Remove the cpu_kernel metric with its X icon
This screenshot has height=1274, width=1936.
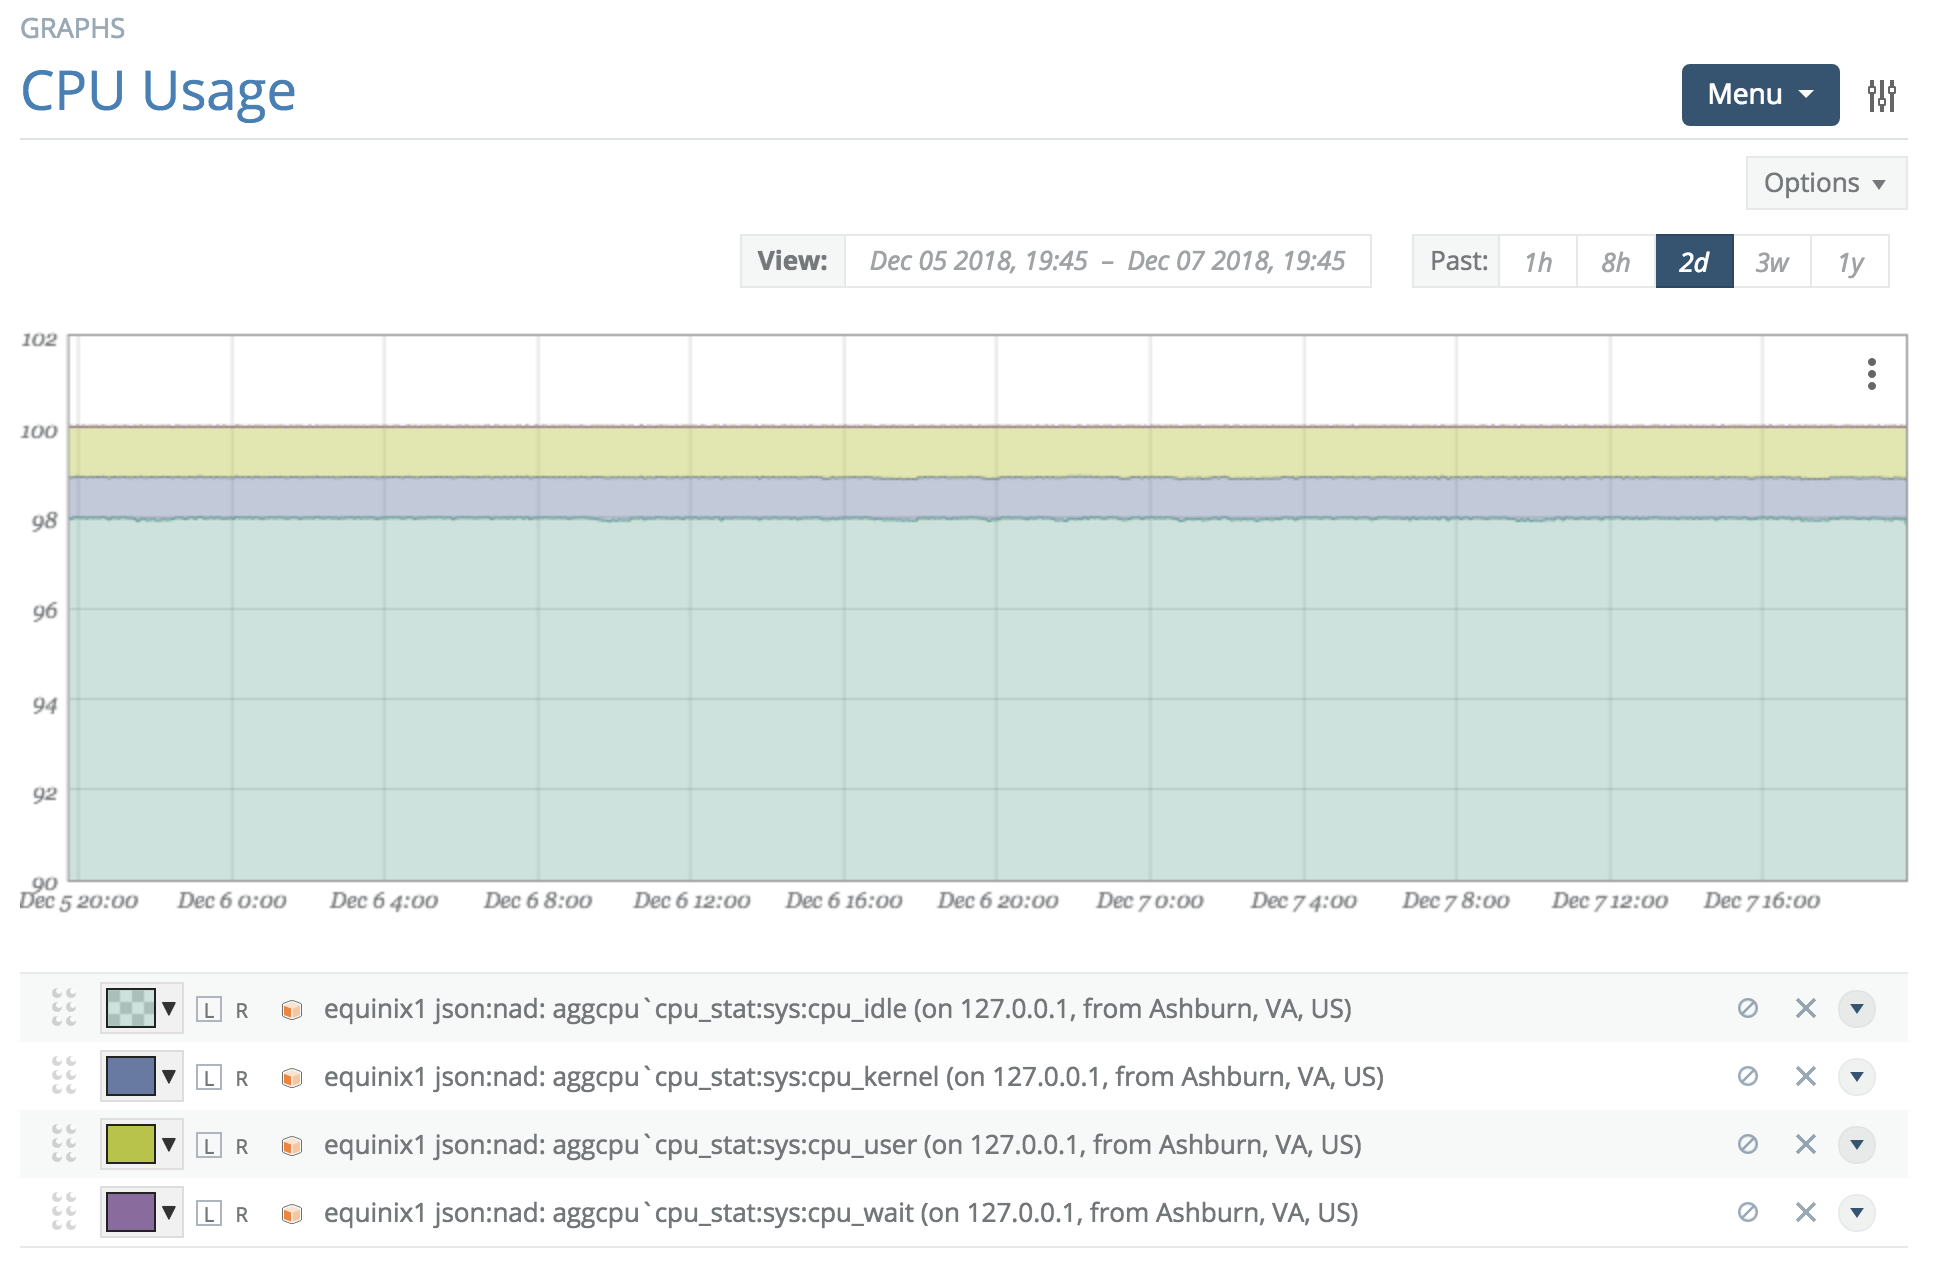(x=1806, y=1077)
